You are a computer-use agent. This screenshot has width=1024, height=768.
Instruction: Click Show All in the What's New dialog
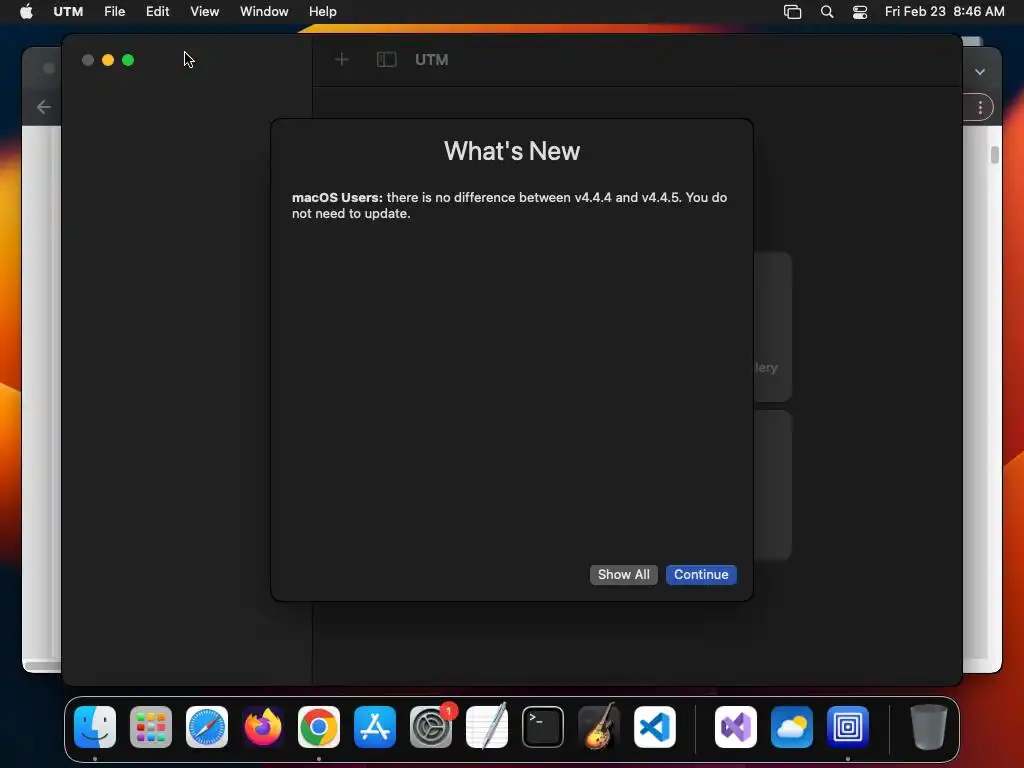click(623, 575)
